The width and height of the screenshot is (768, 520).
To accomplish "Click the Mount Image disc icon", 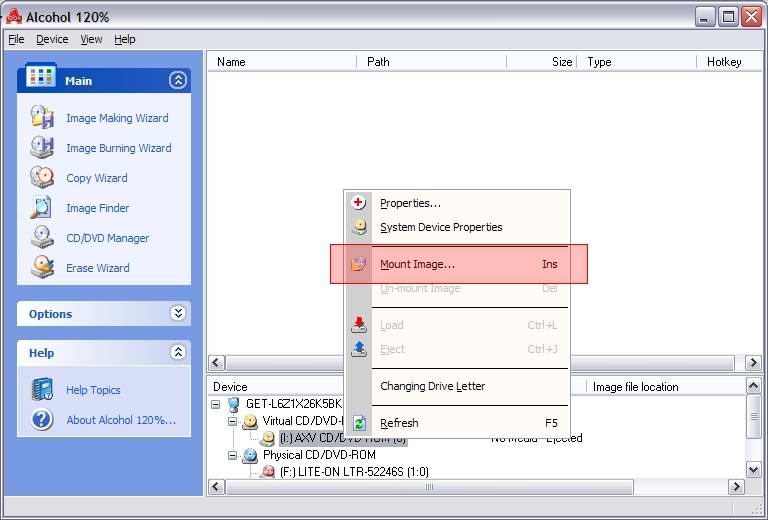I will (x=359, y=264).
